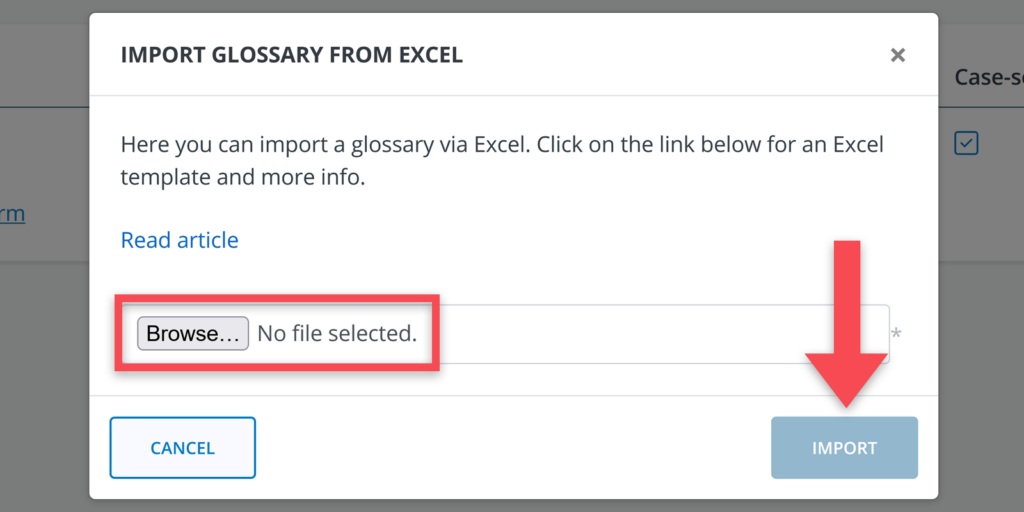Close the Import Glossary dialog with X

pyautogui.click(x=897, y=55)
